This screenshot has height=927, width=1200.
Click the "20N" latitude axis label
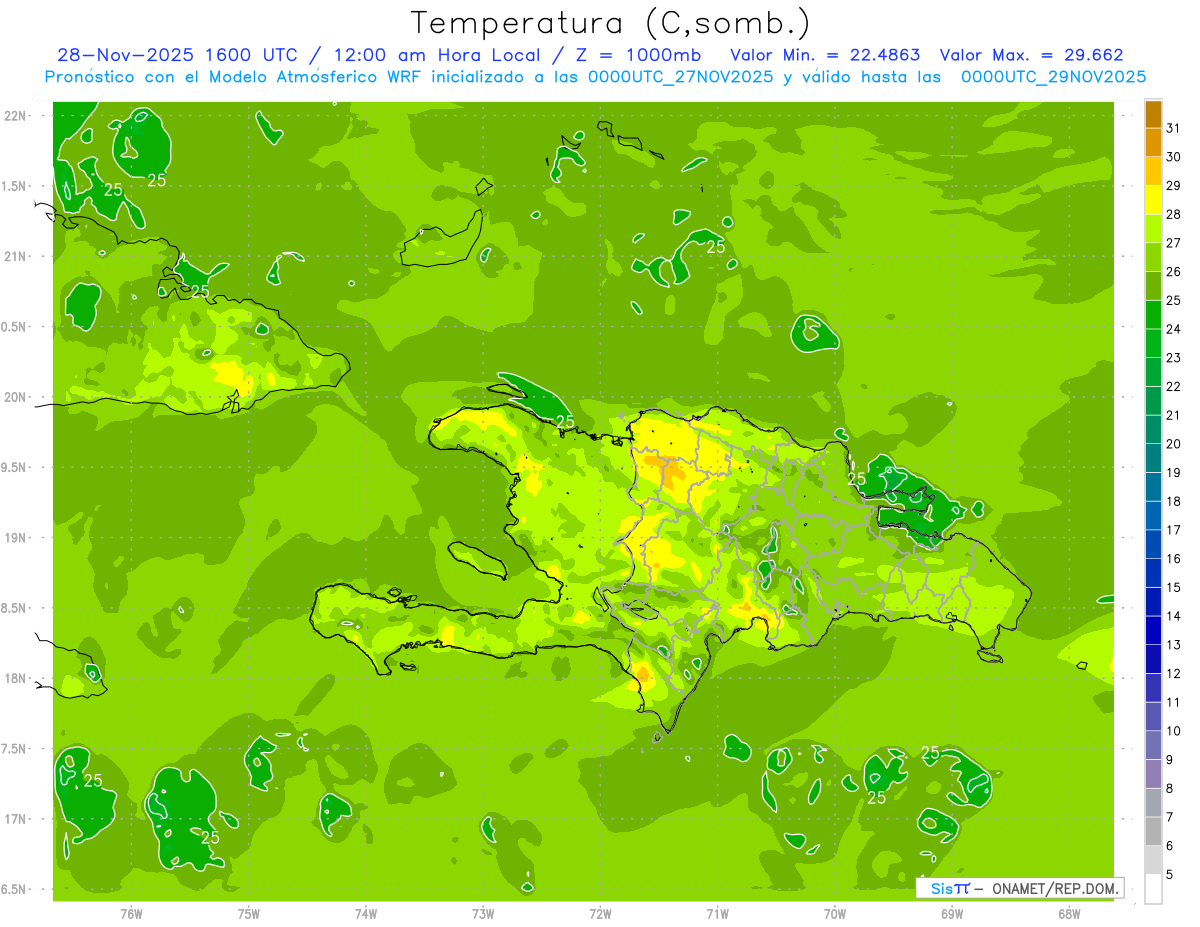15,397
